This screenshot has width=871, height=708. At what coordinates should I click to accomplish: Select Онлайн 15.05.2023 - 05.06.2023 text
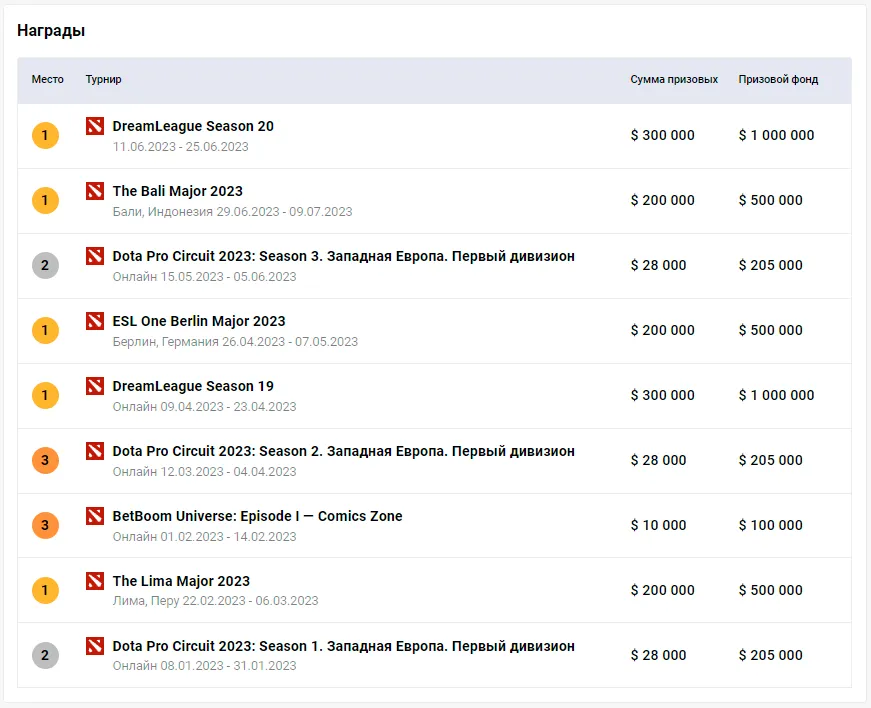pyautogui.click(x=204, y=277)
